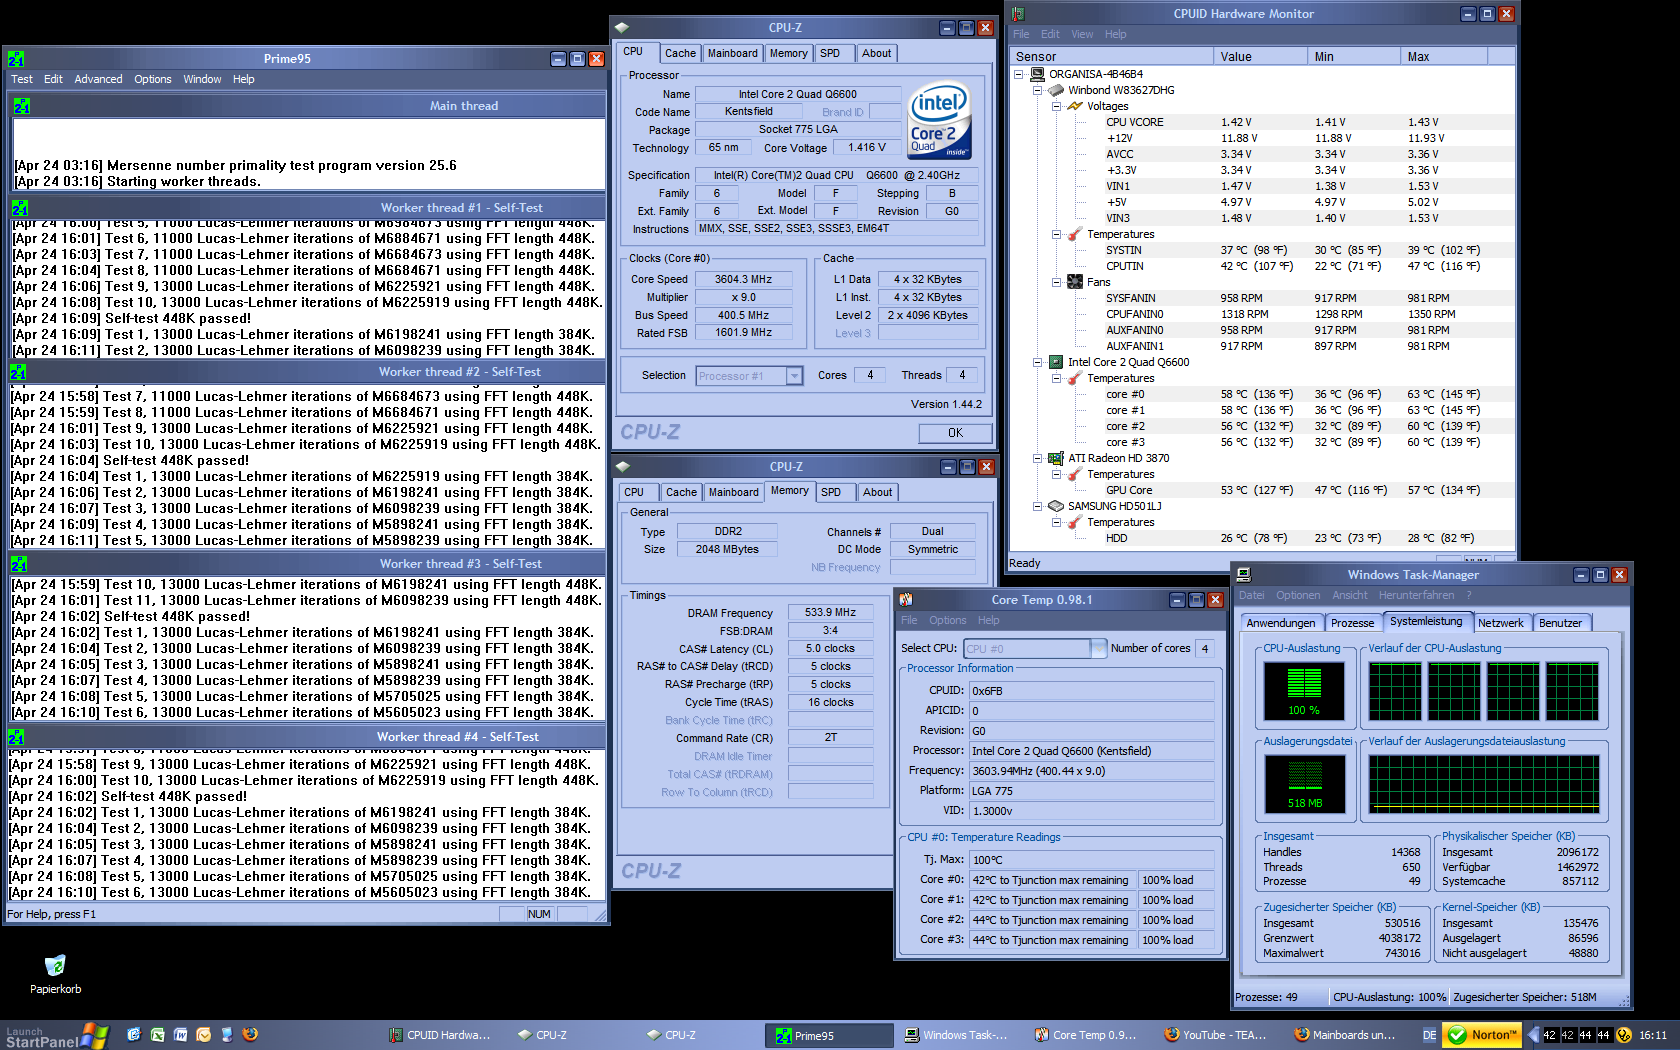Open the Select CPU dropdown in Core Temp
The image size is (1680, 1050).
coord(1098,648)
